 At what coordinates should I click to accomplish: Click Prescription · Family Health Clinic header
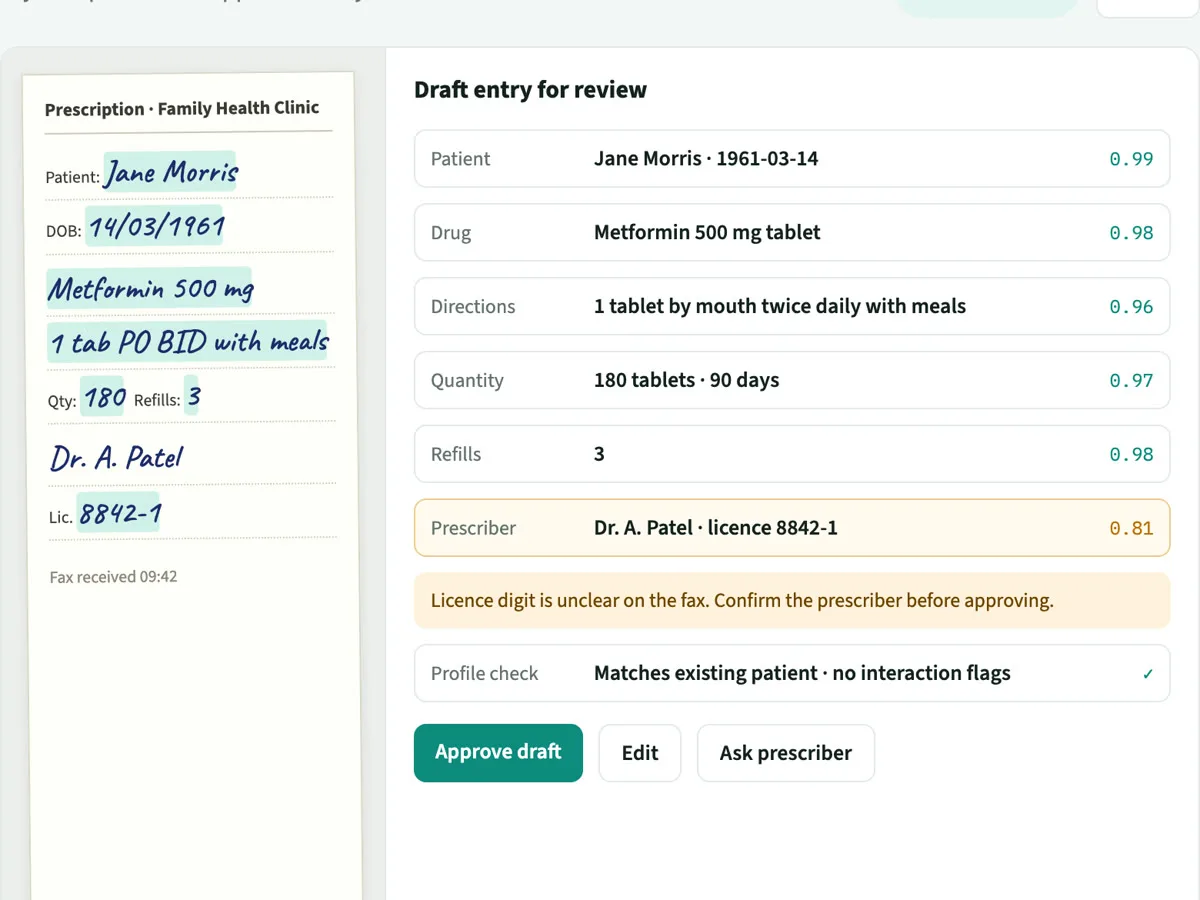point(182,108)
